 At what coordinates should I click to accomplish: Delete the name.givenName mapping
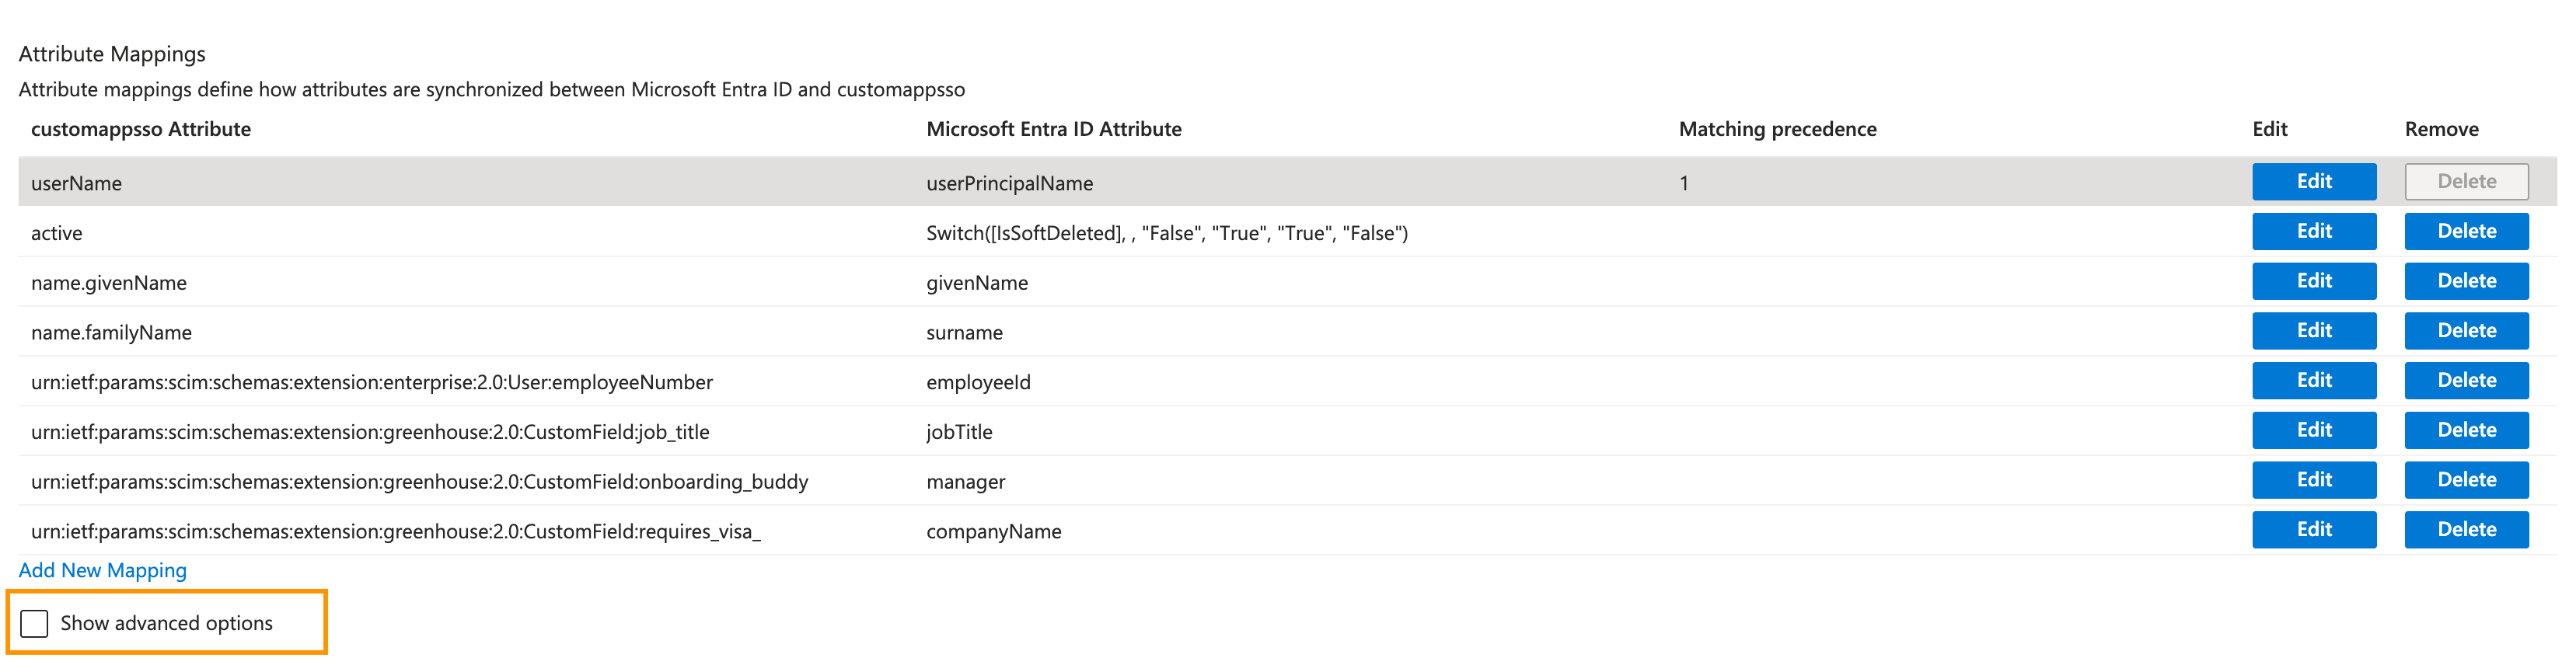click(x=2465, y=281)
